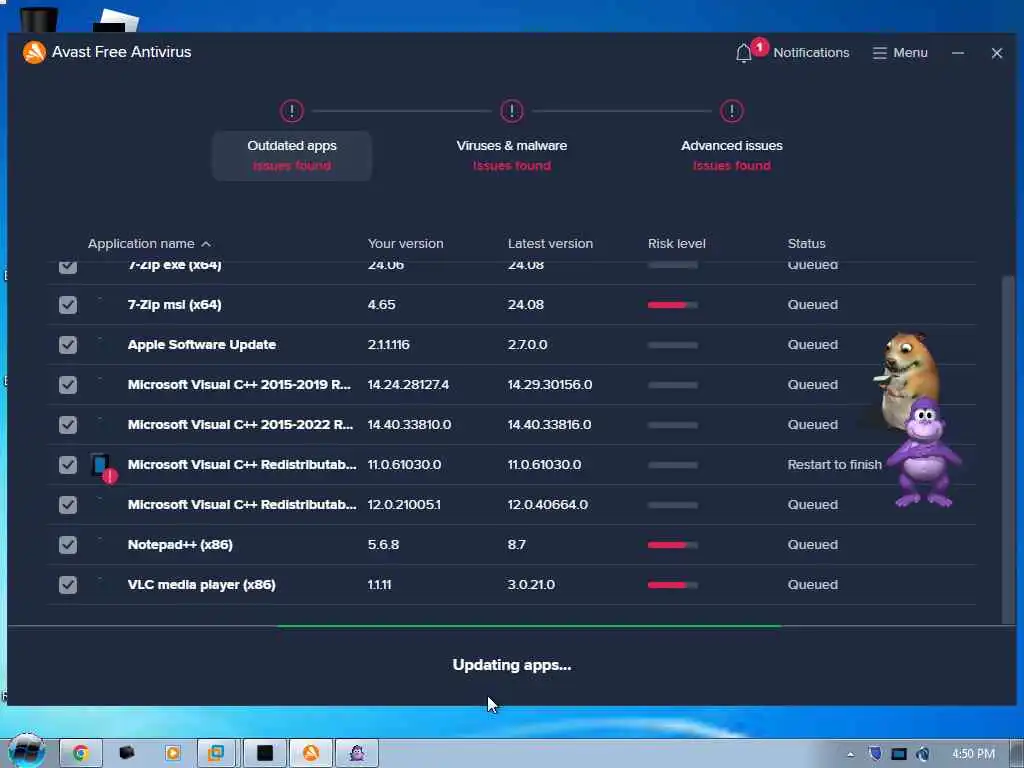Click Restart to finish status
The width and height of the screenshot is (1024, 768).
coord(835,465)
